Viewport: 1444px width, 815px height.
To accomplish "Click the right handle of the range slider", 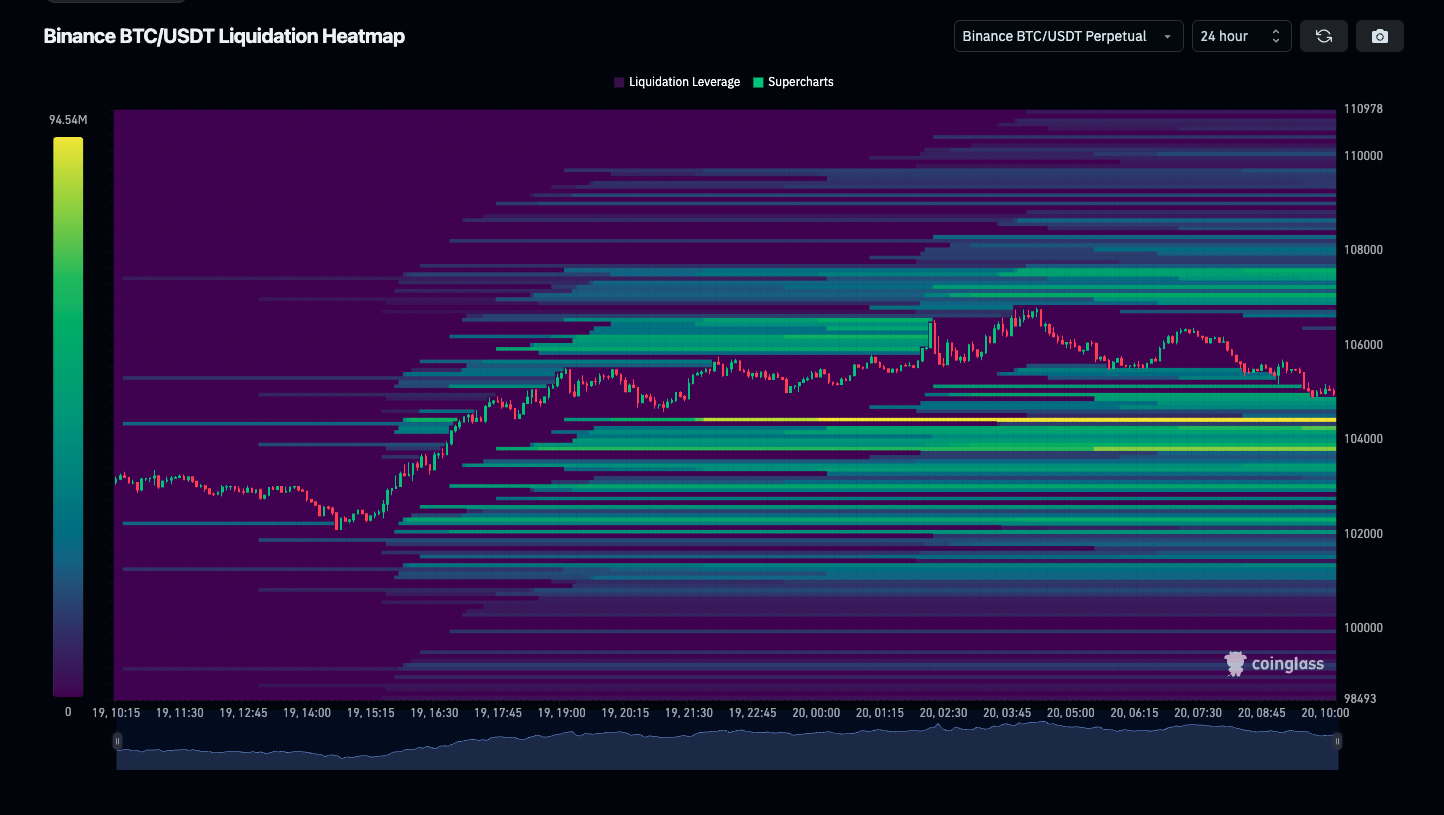I will (1338, 741).
